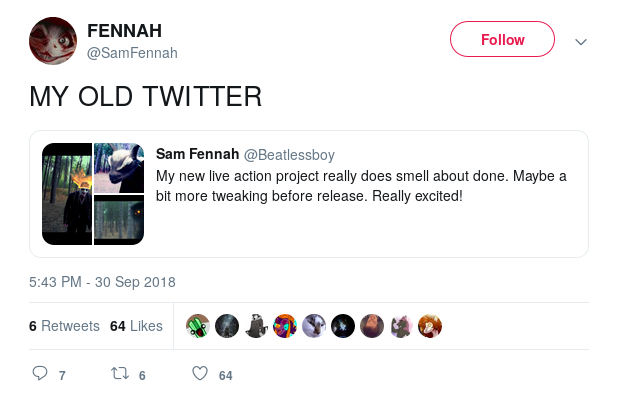Open the 5:43 PM - 30 Sep 2018 timestamp
The width and height of the screenshot is (617, 401).
point(103,280)
